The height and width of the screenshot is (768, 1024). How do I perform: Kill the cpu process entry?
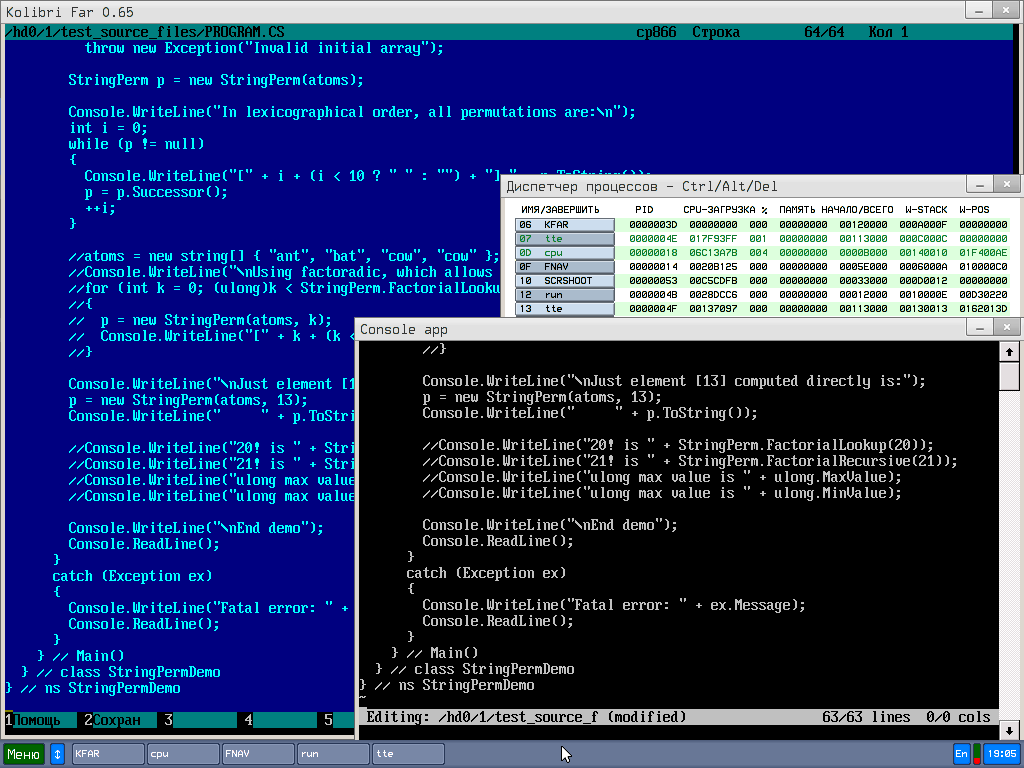point(565,253)
